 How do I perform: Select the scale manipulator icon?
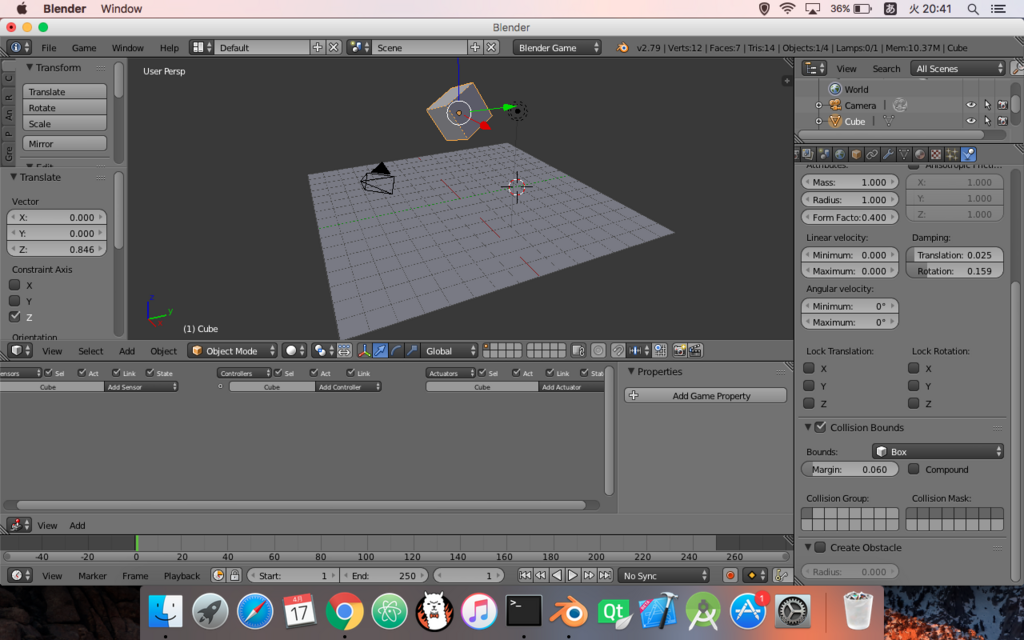(x=411, y=351)
